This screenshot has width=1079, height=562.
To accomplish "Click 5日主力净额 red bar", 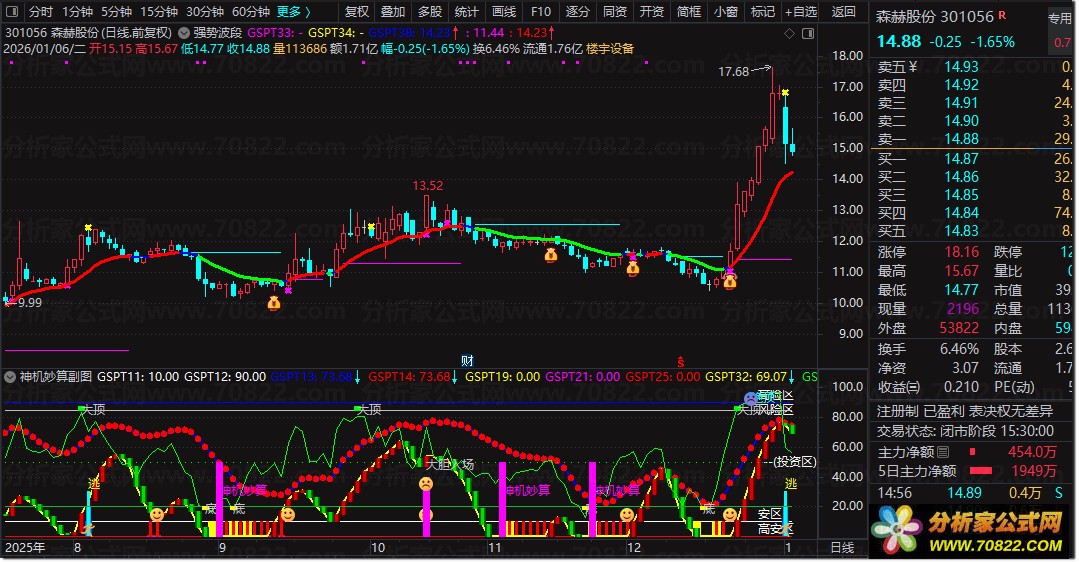I will pyautogui.click(x=981, y=471).
